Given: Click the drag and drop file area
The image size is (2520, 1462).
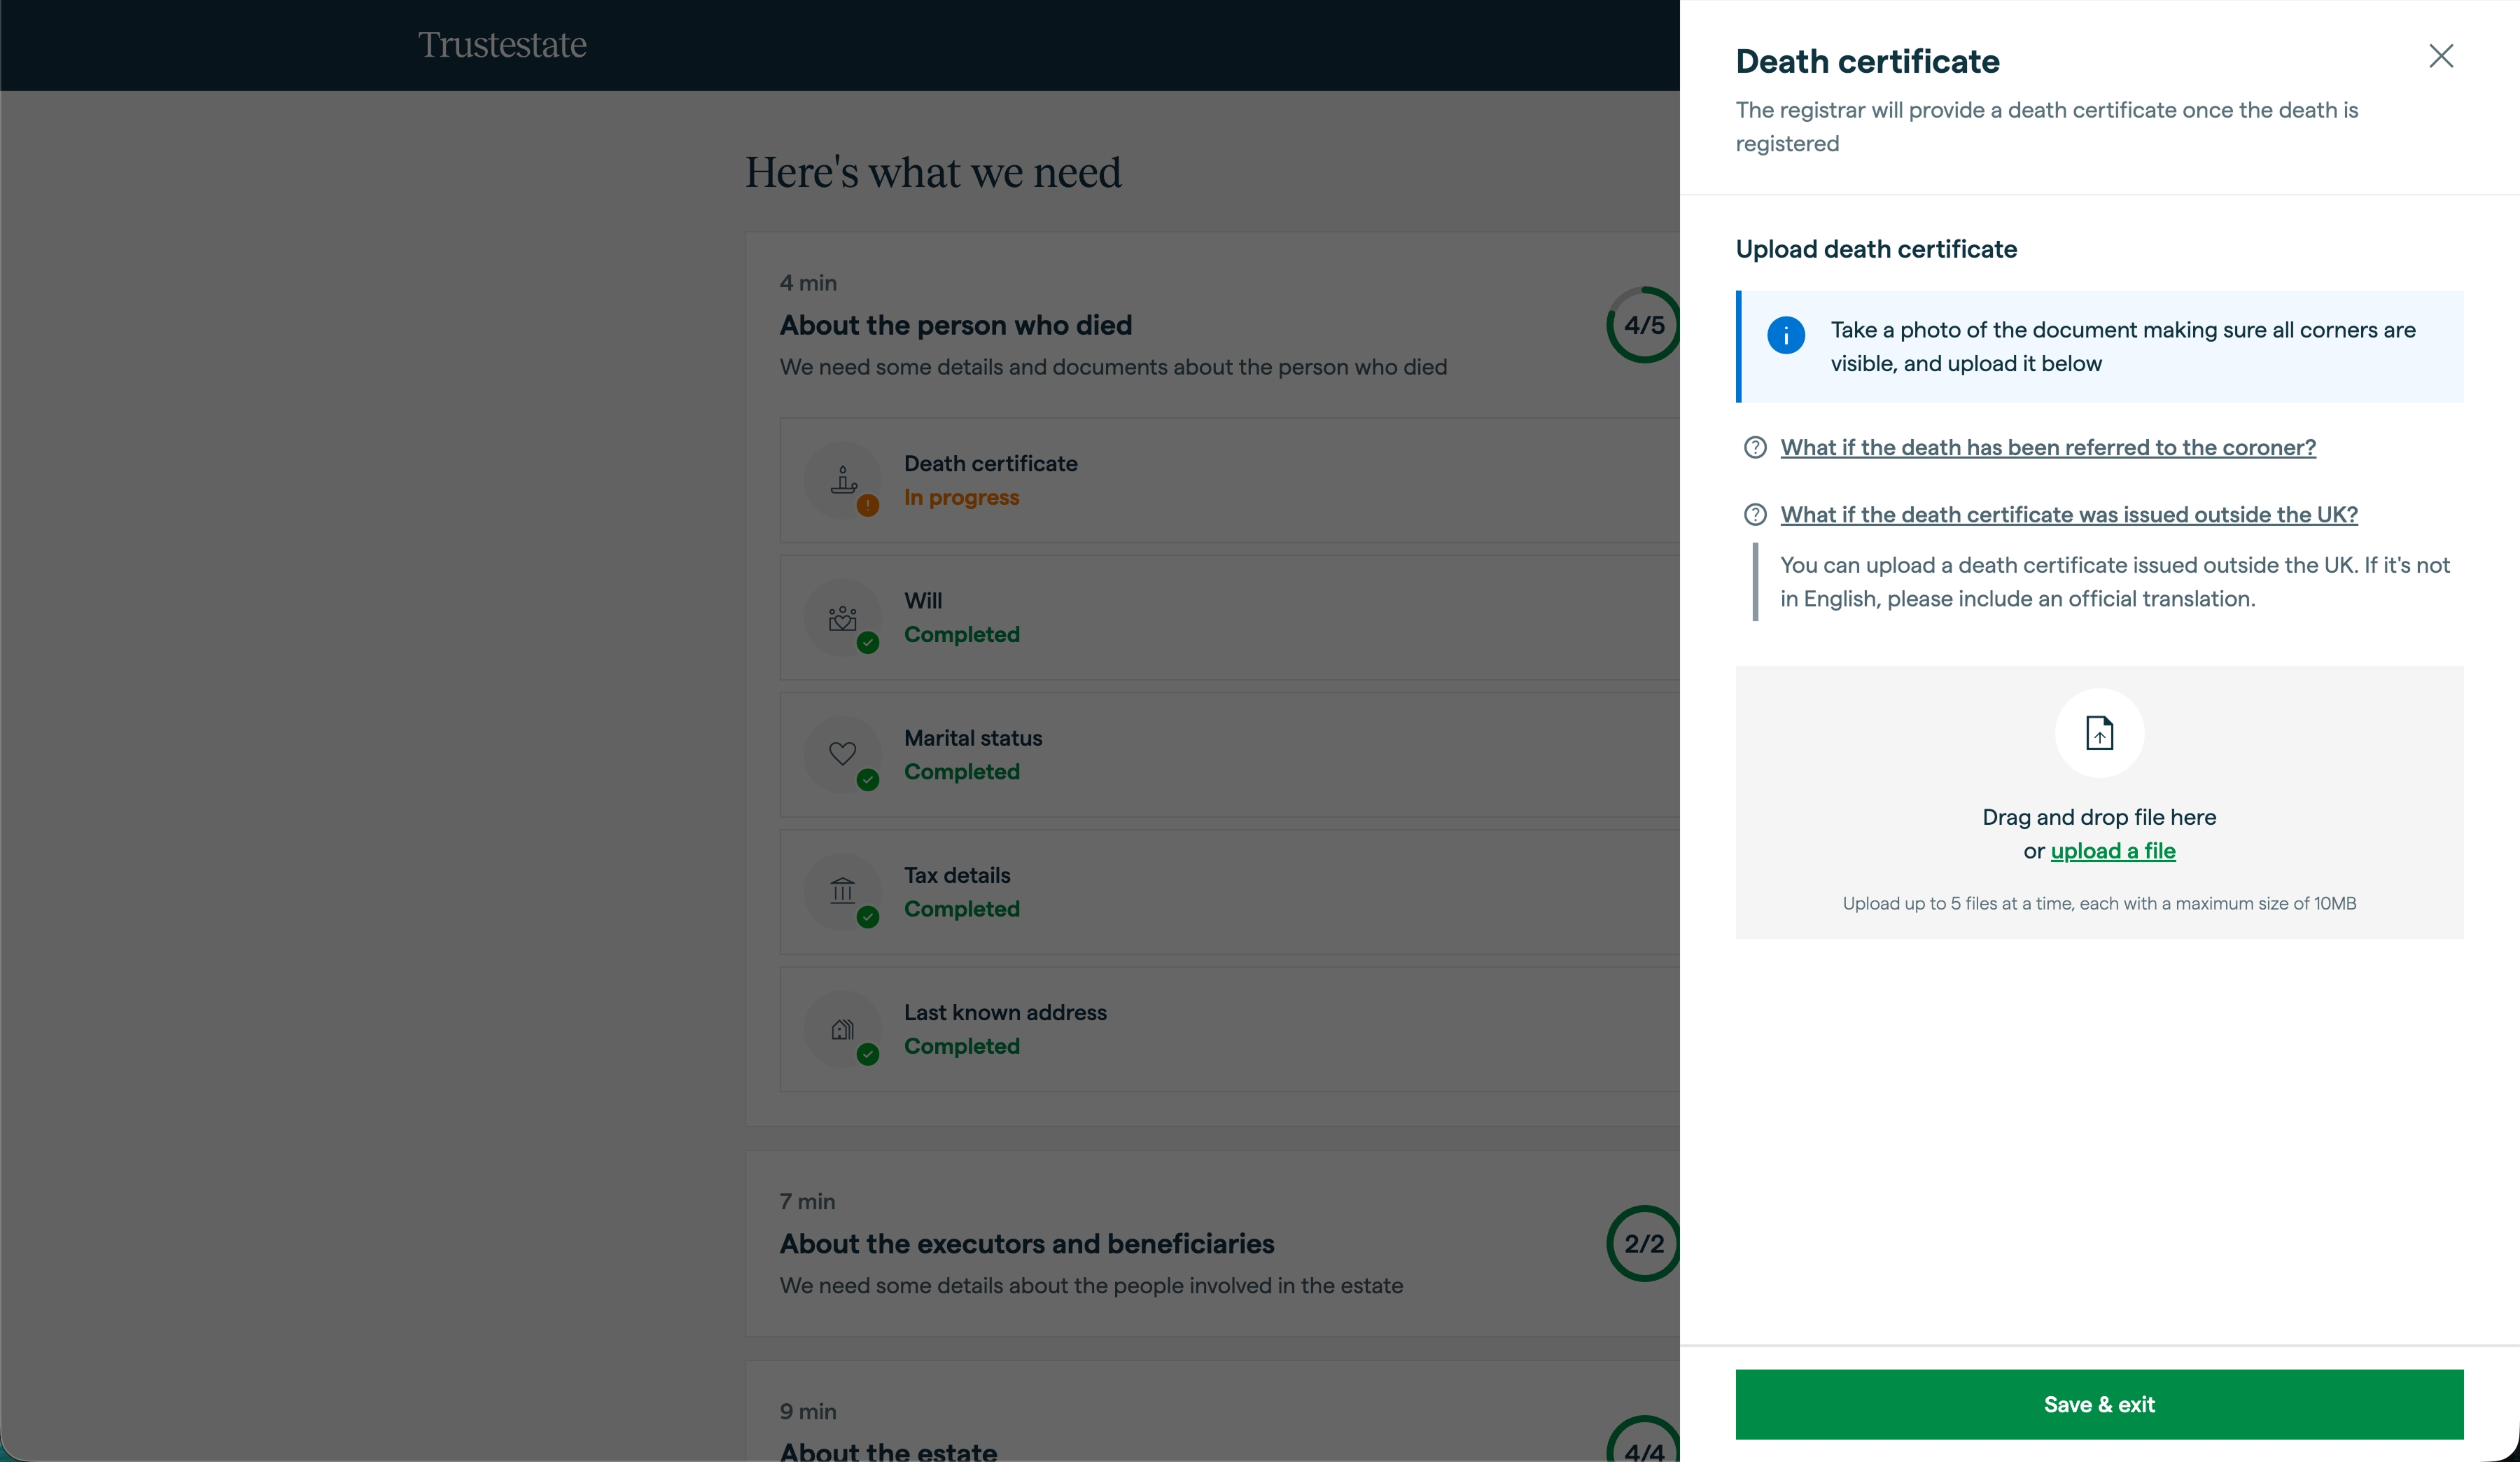Looking at the screenshot, I should pyautogui.click(x=2099, y=802).
